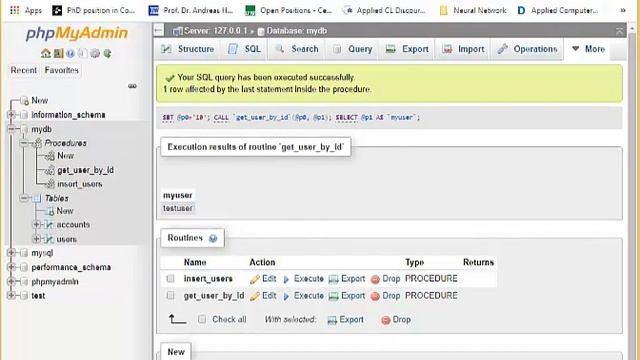Viewport: 640px width, 360px height.
Task: Expand the mysql database node
Action: 11,253
